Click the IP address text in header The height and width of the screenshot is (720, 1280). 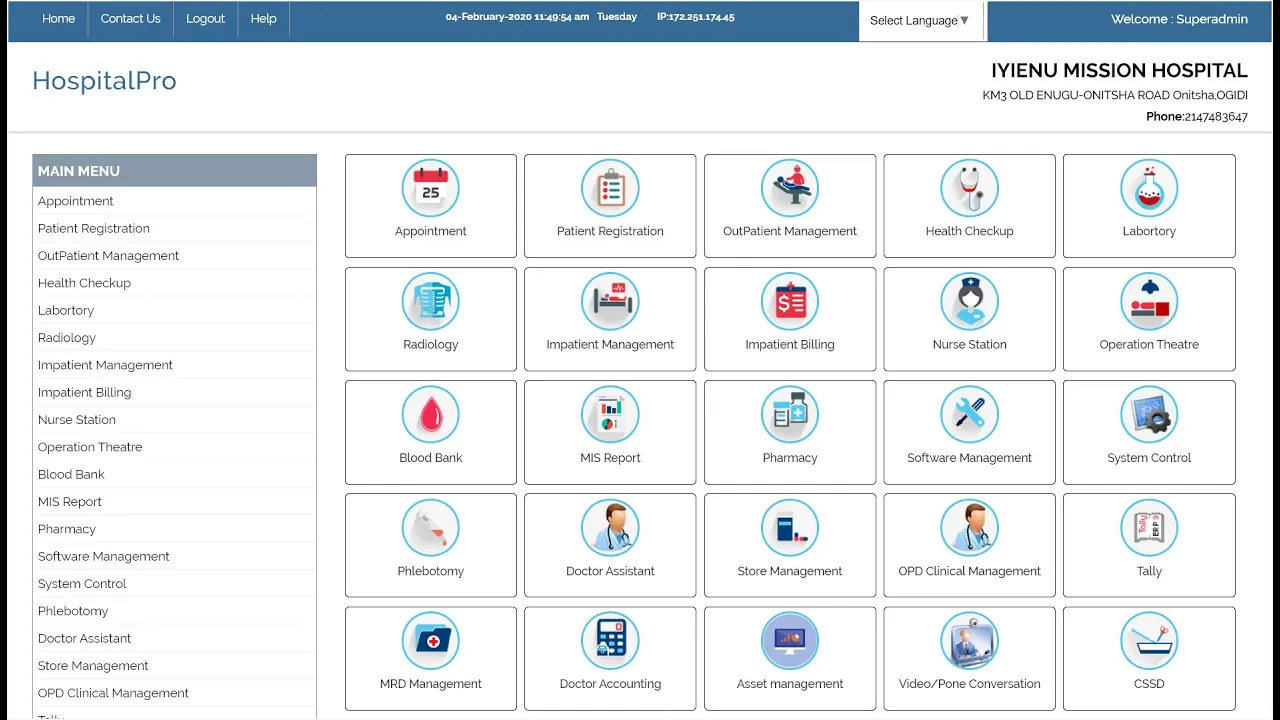tap(696, 17)
